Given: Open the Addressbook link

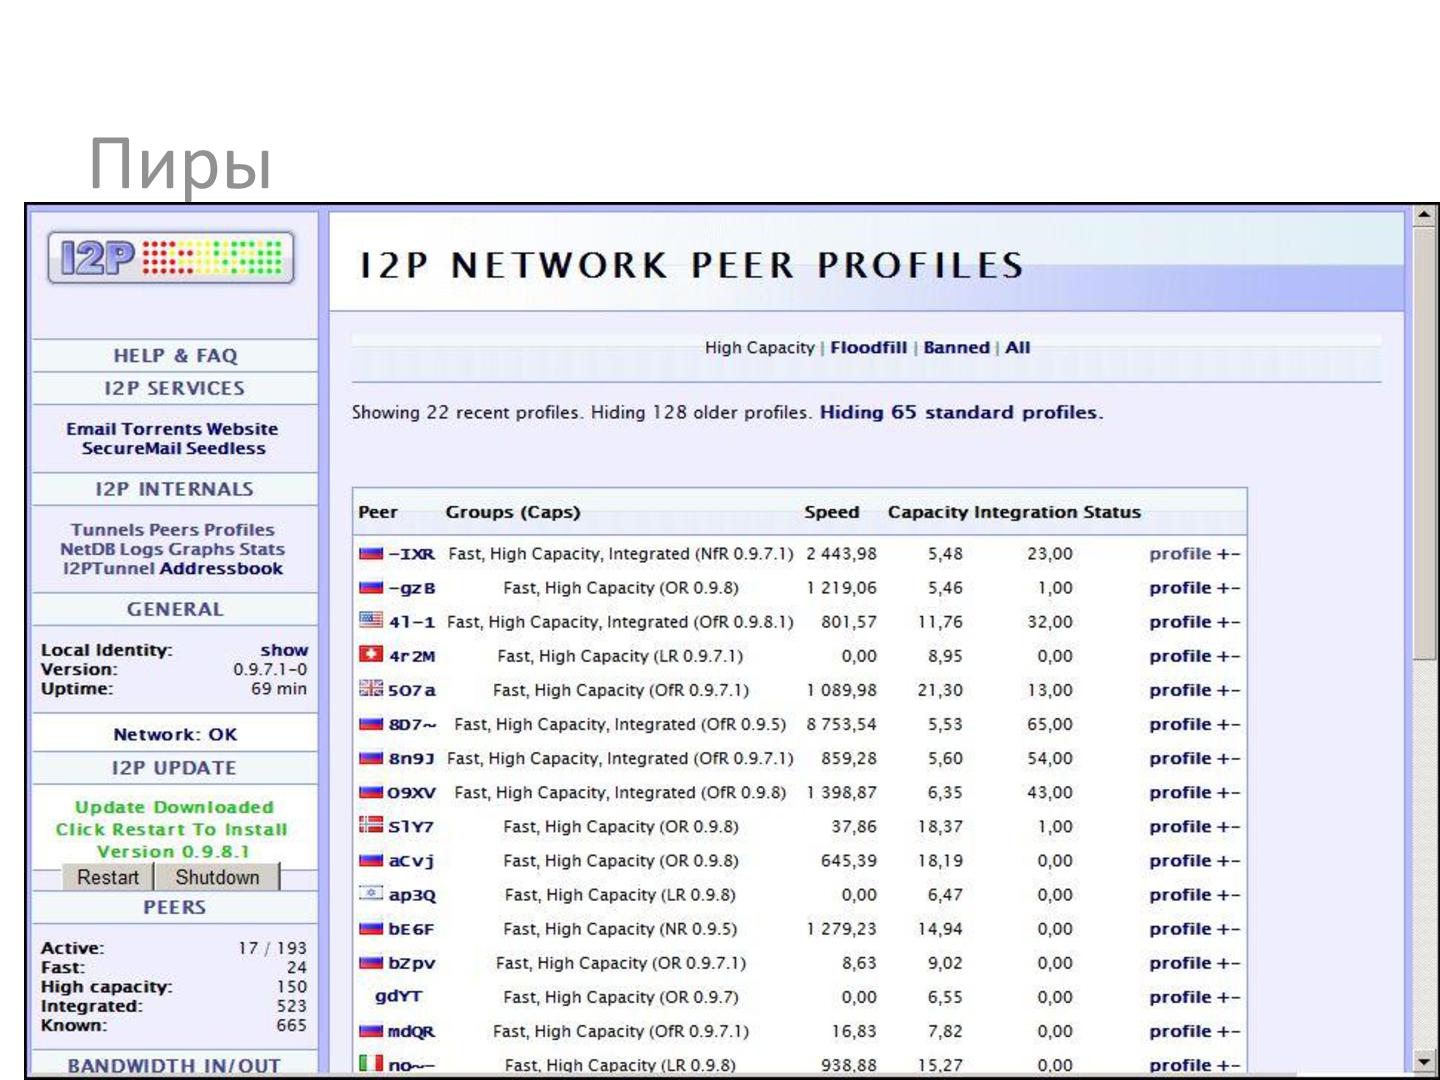Looking at the screenshot, I should click(x=221, y=568).
